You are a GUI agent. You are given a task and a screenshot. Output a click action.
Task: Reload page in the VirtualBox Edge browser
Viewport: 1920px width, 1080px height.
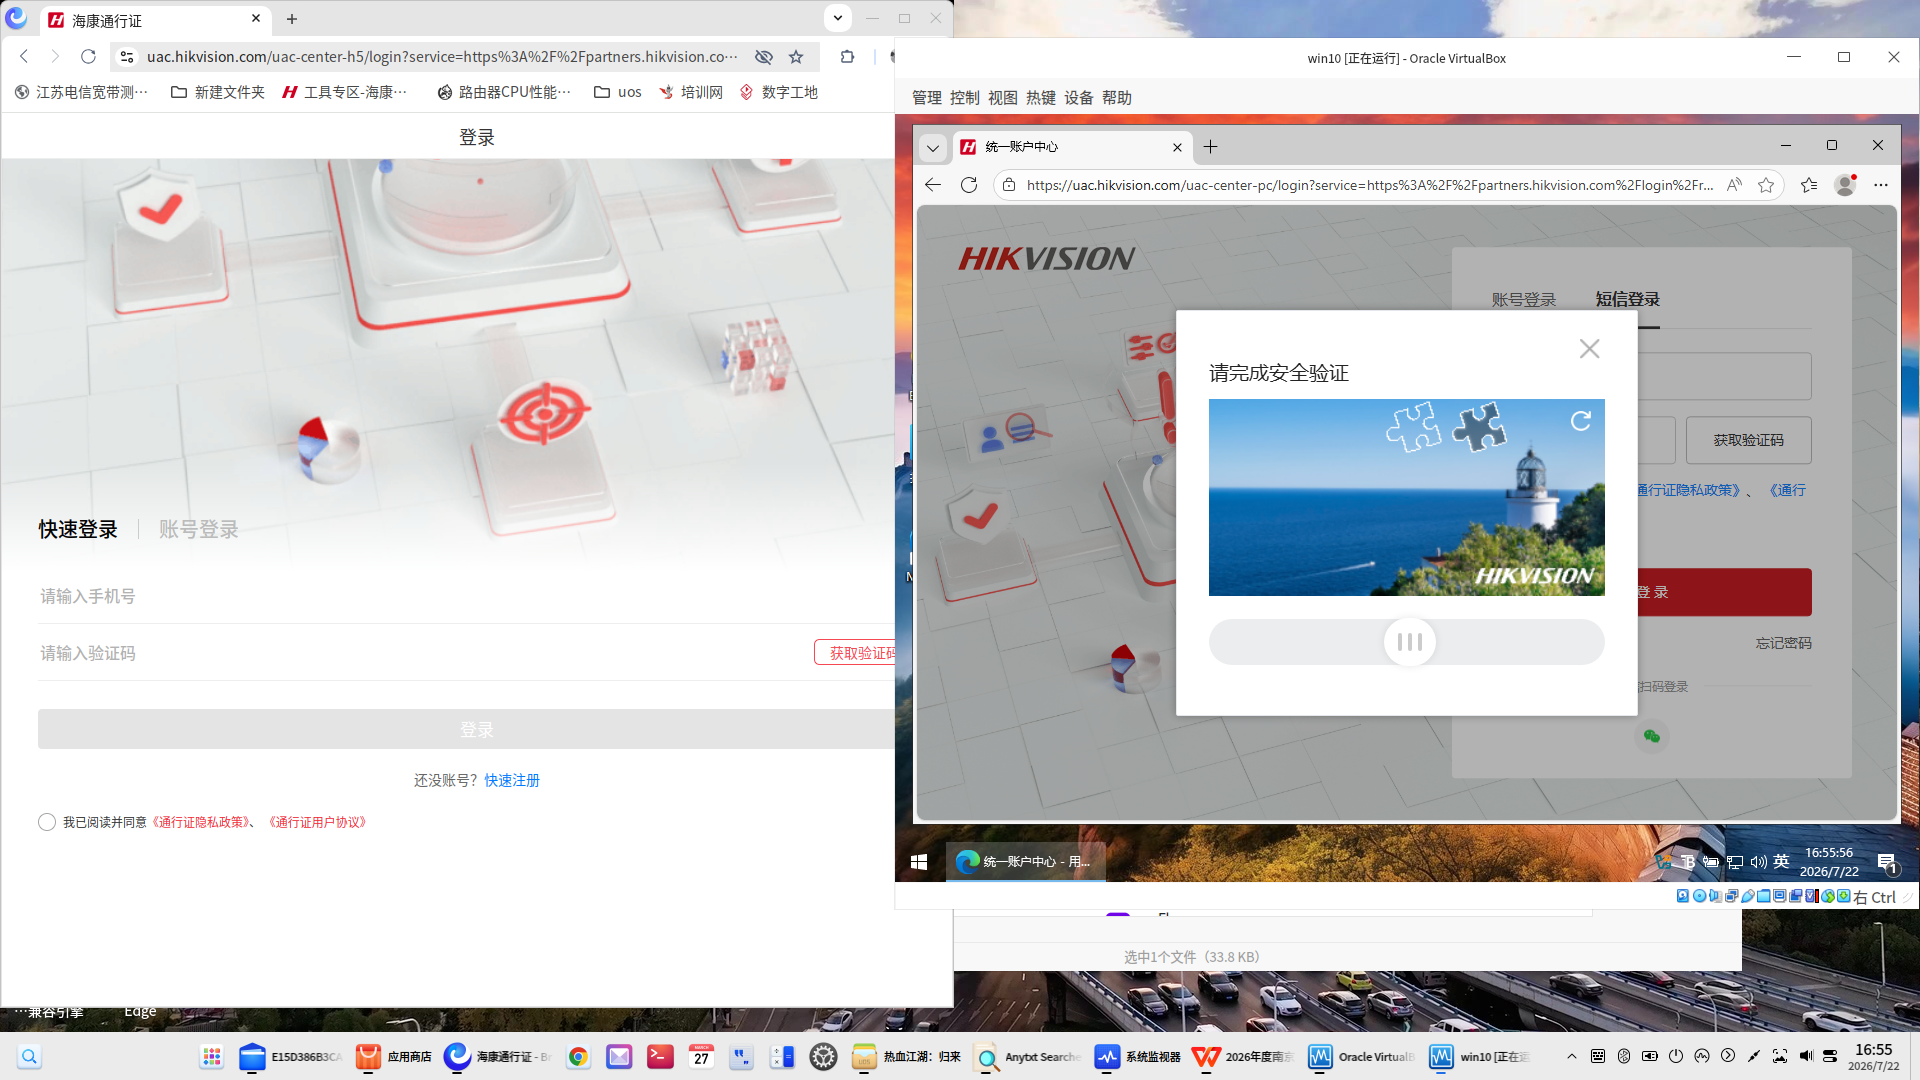tap(969, 185)
